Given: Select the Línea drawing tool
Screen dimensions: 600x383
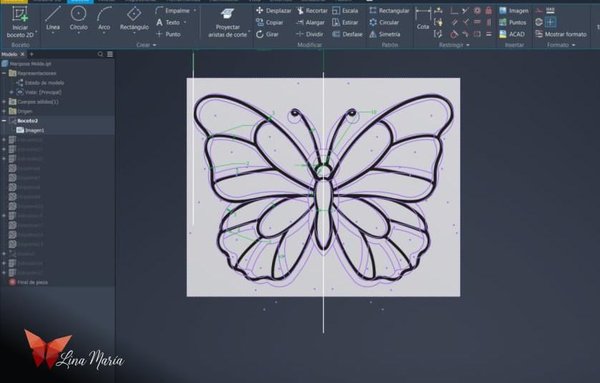Looking at the screenshot, I should point(53,19).
